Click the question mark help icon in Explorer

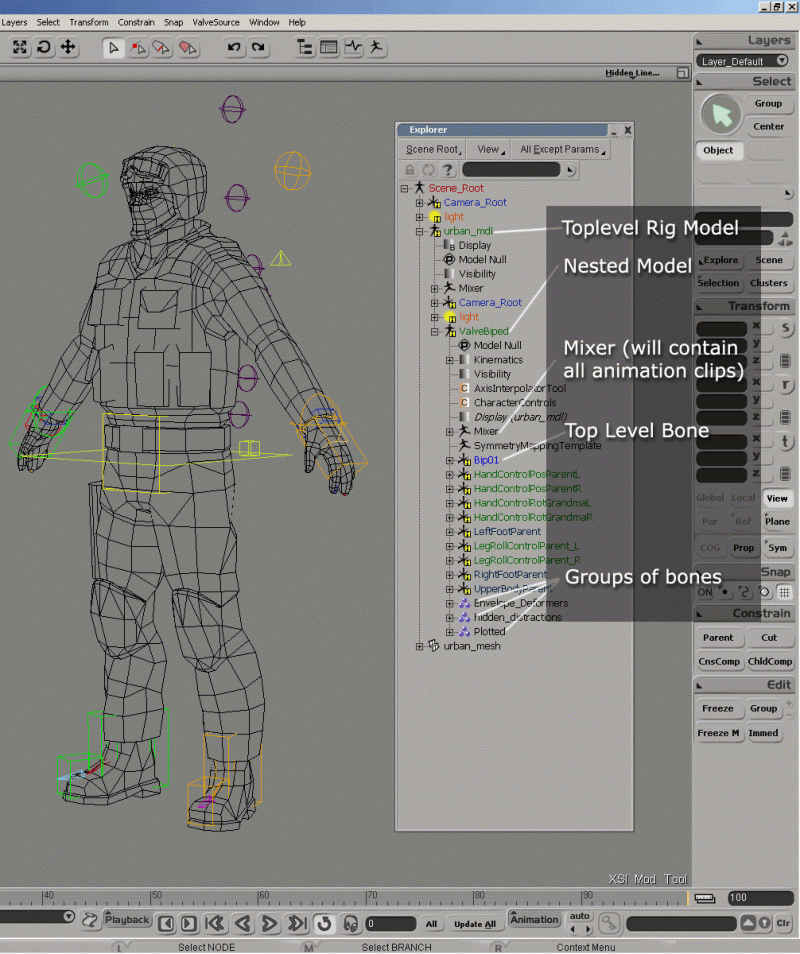tap(448, 170)
